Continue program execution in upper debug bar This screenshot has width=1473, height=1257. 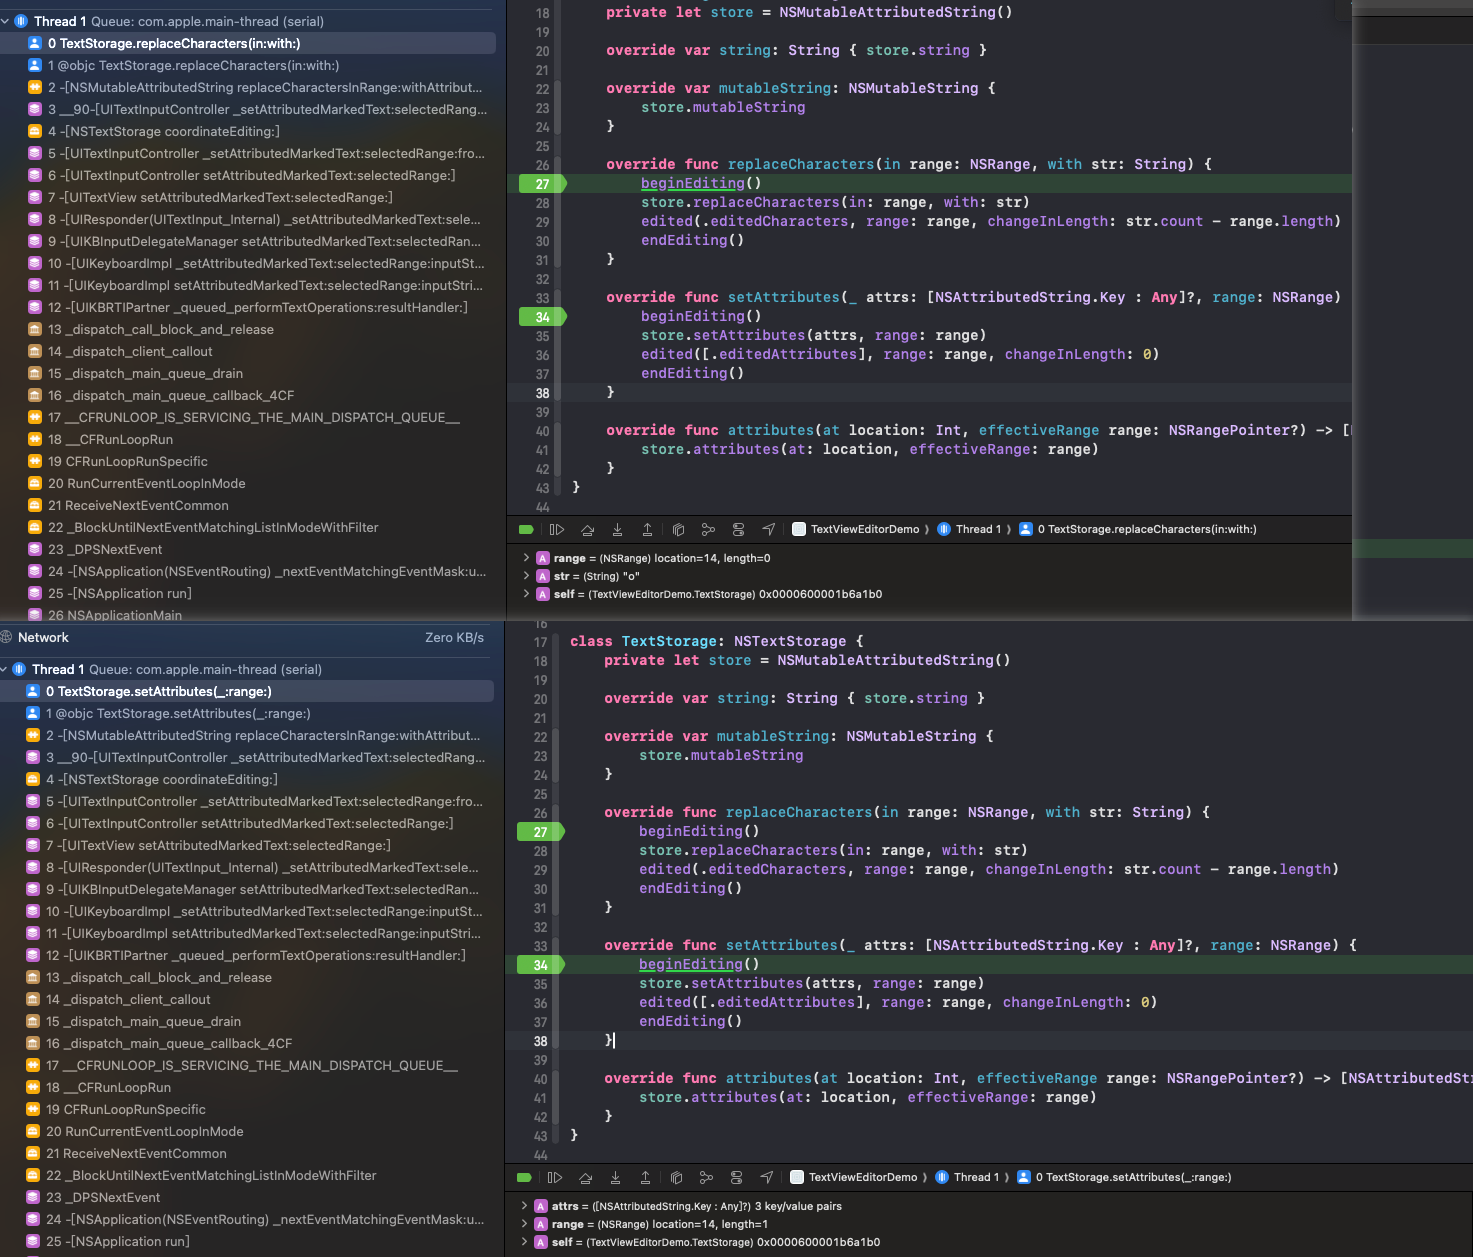[557, 530]
